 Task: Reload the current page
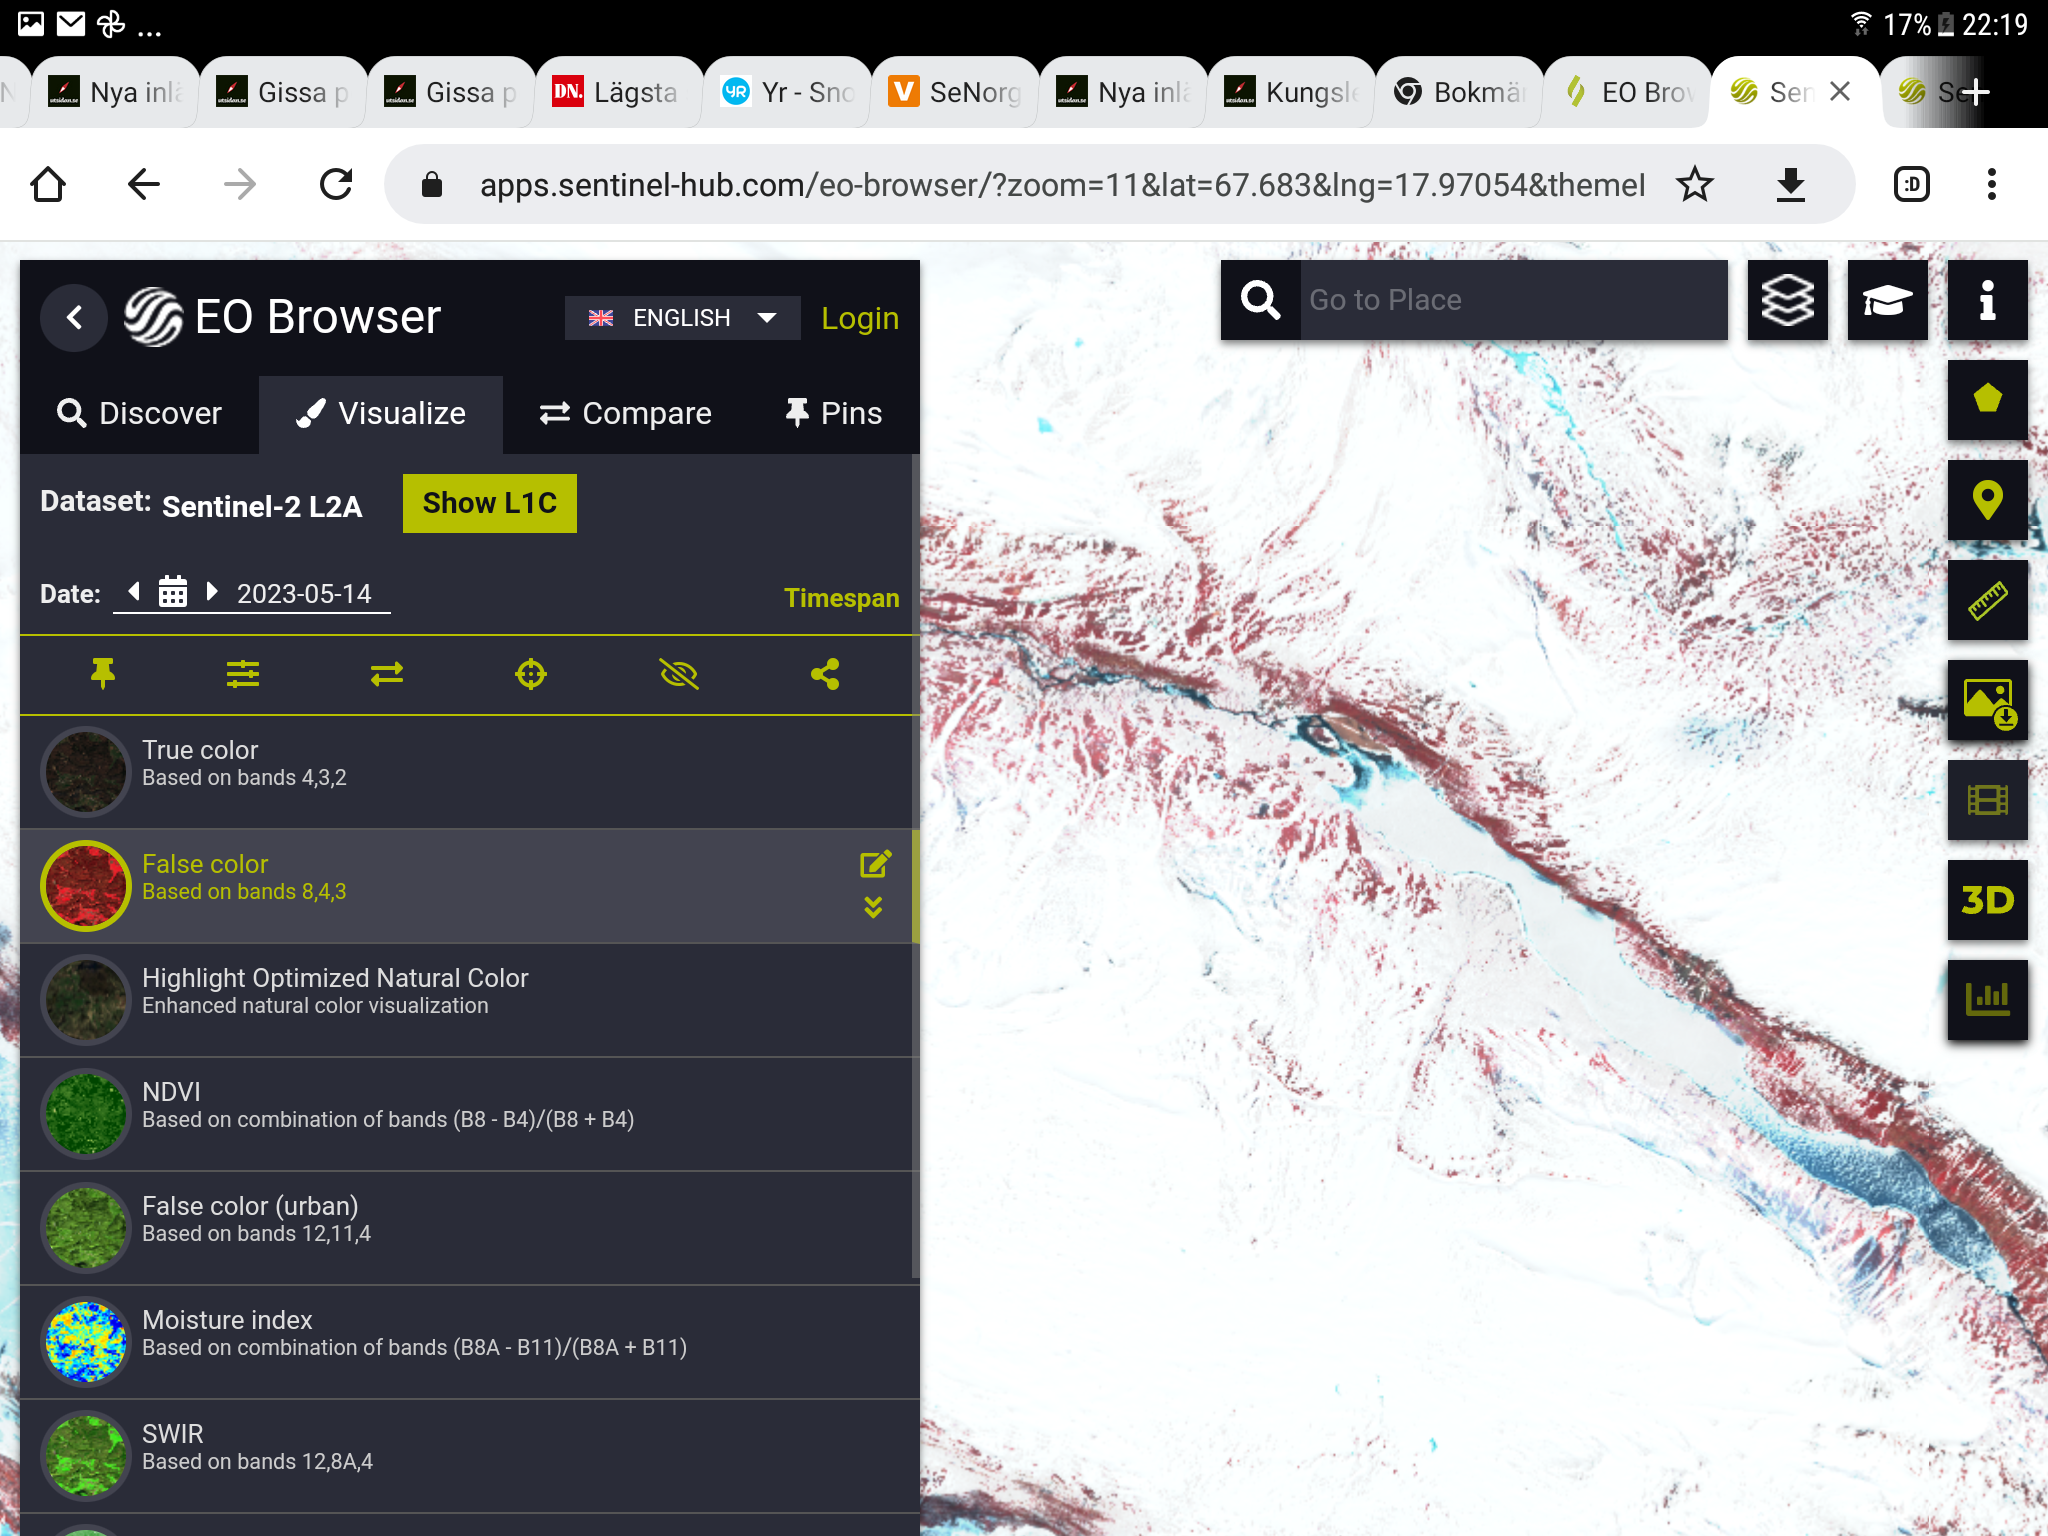(336, 184)
